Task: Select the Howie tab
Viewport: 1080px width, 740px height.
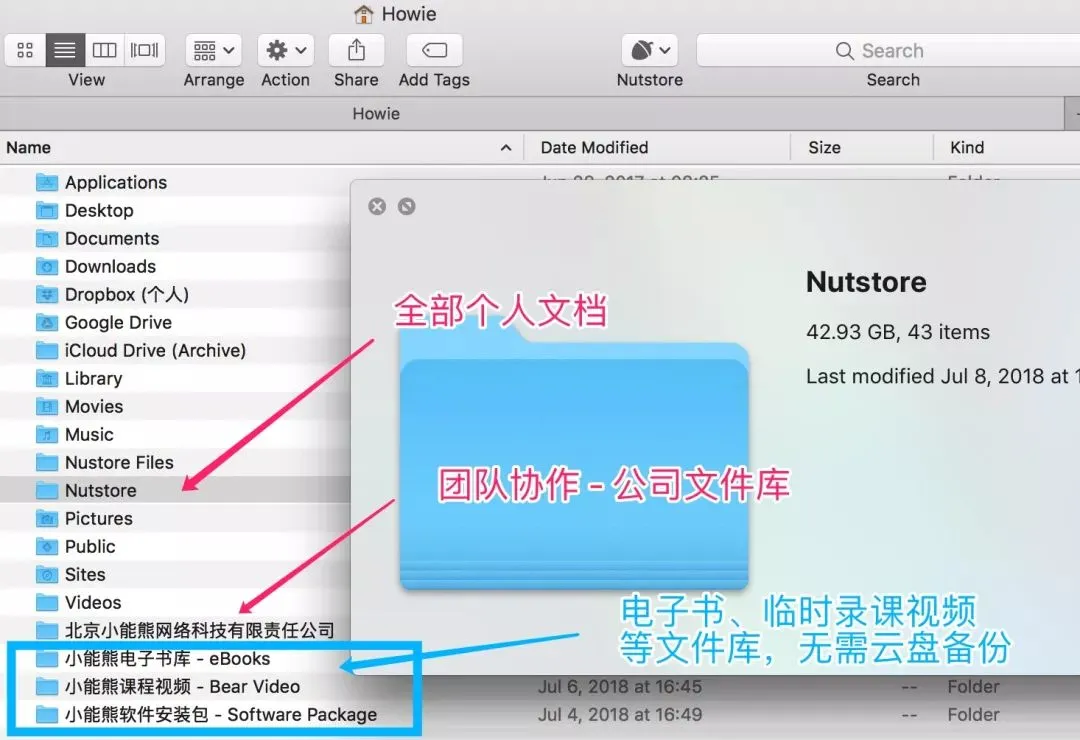Action: coord(376,114)
